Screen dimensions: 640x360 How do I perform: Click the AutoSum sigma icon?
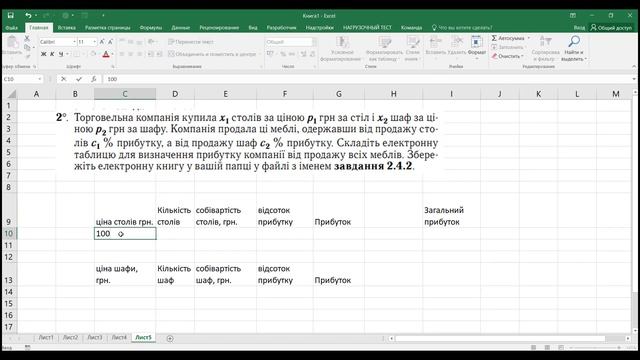494,38
